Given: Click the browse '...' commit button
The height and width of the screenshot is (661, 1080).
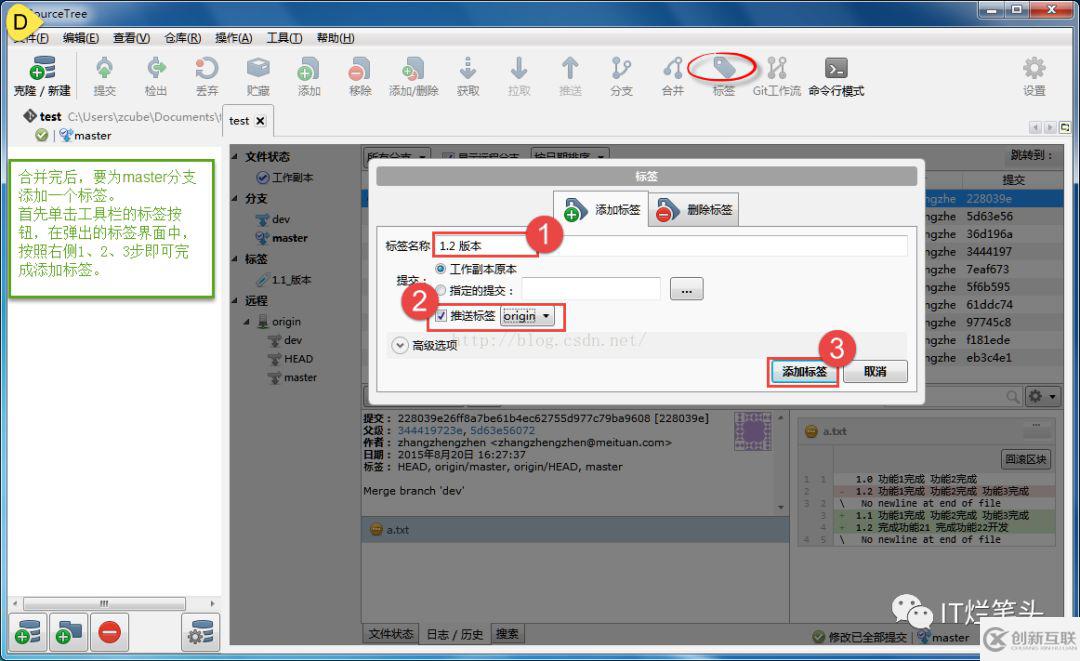Looking at the screenshot, I should (687, 290).
